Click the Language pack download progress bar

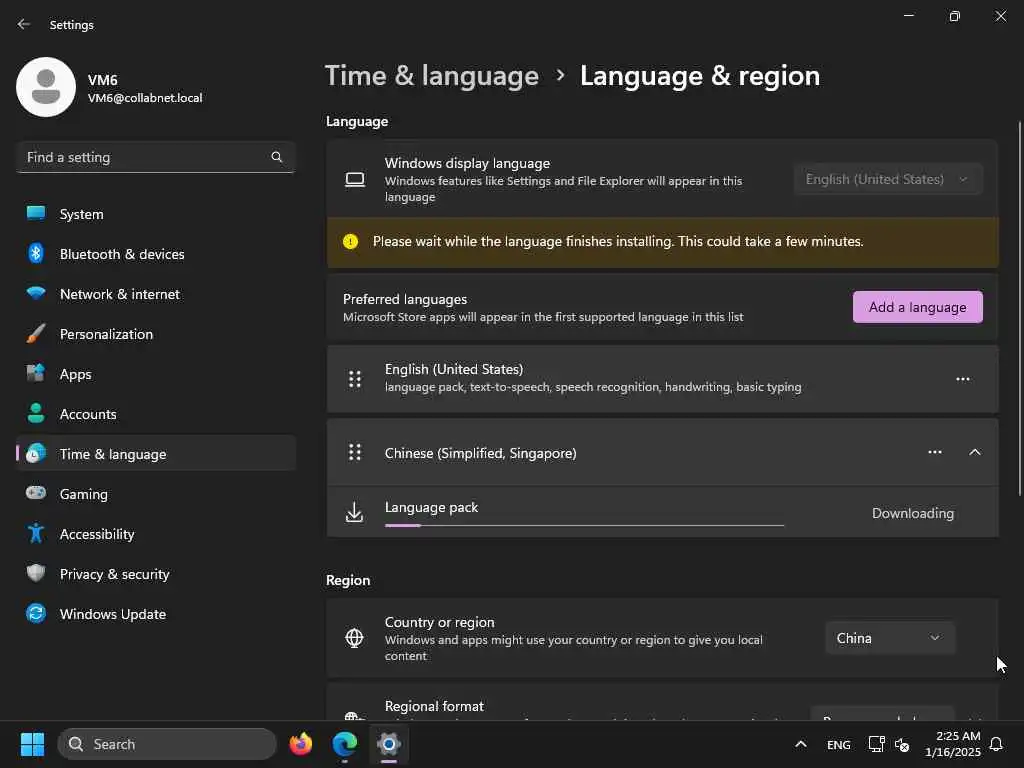[584, 525]
